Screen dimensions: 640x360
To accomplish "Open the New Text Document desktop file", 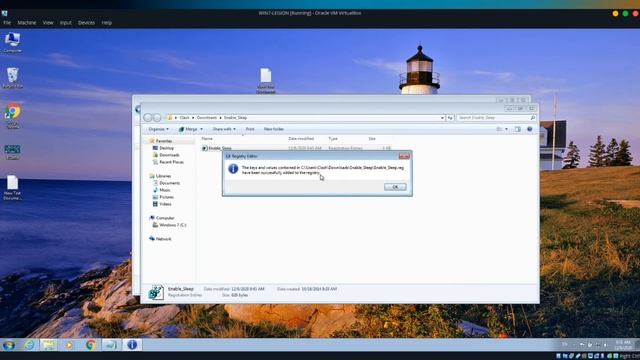I will (12, 188).
